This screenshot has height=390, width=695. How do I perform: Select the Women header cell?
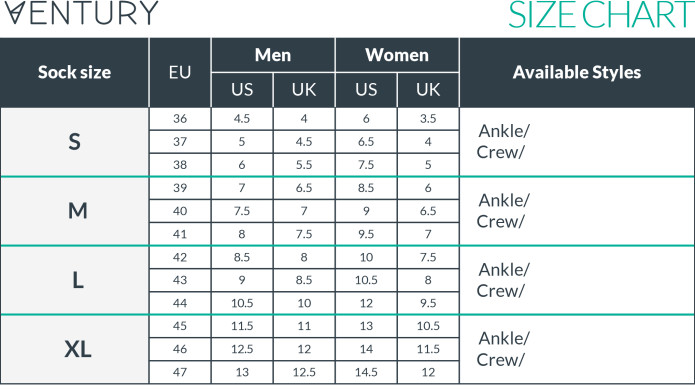[397, 55]
